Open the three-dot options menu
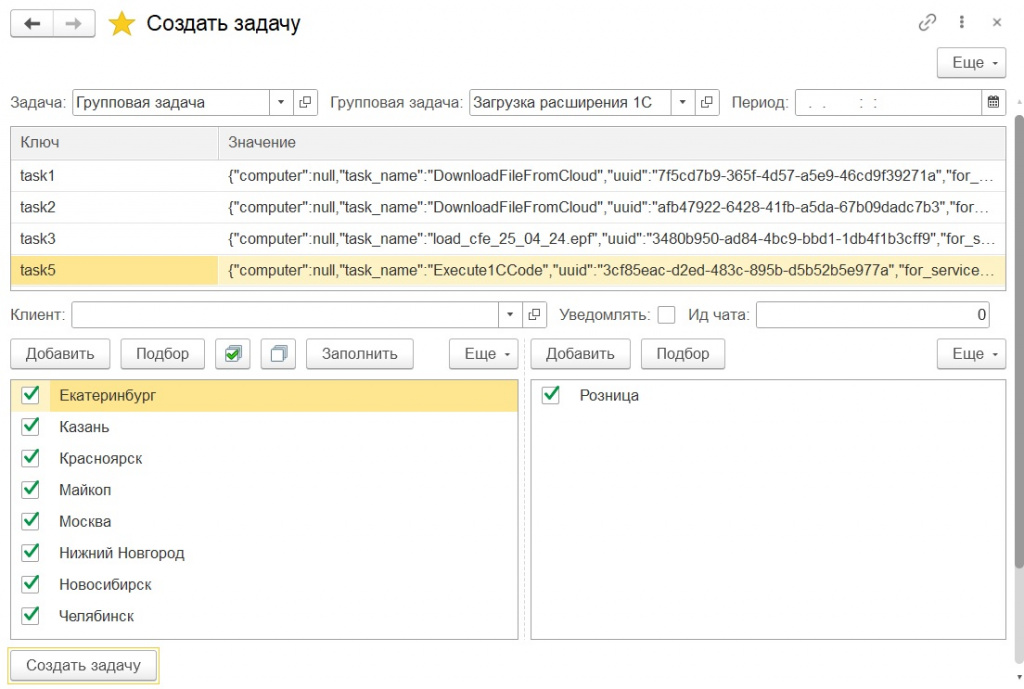The width and height of the screenshot is (1024, 689). pos(961,23)
